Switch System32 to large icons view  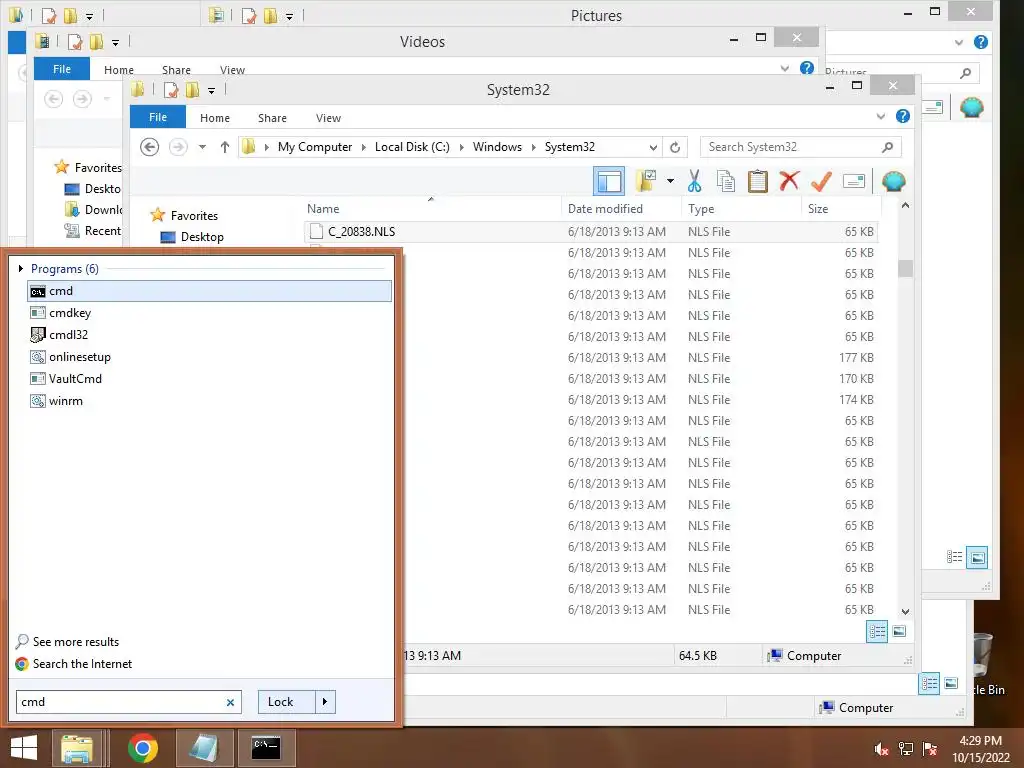click(899, 632)
